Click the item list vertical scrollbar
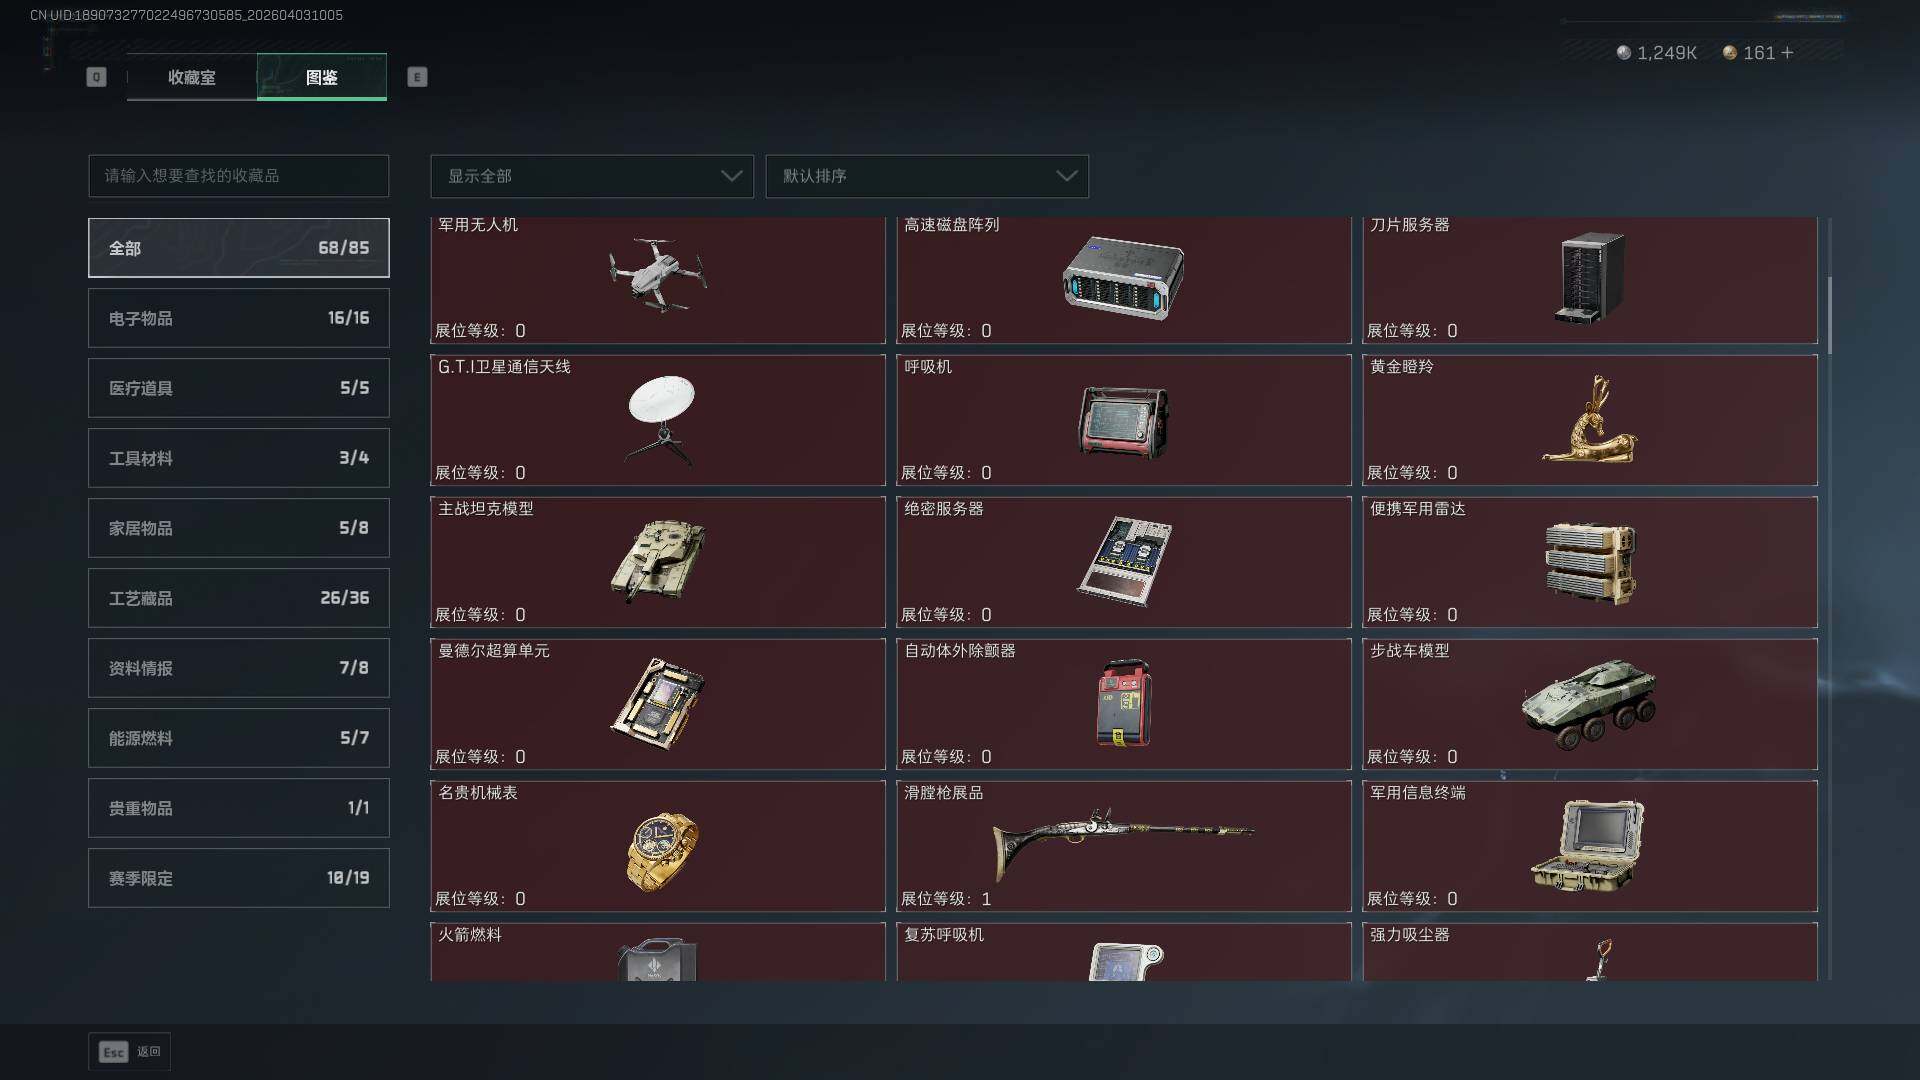The image size is (1920, 1080). point(1829,314)
